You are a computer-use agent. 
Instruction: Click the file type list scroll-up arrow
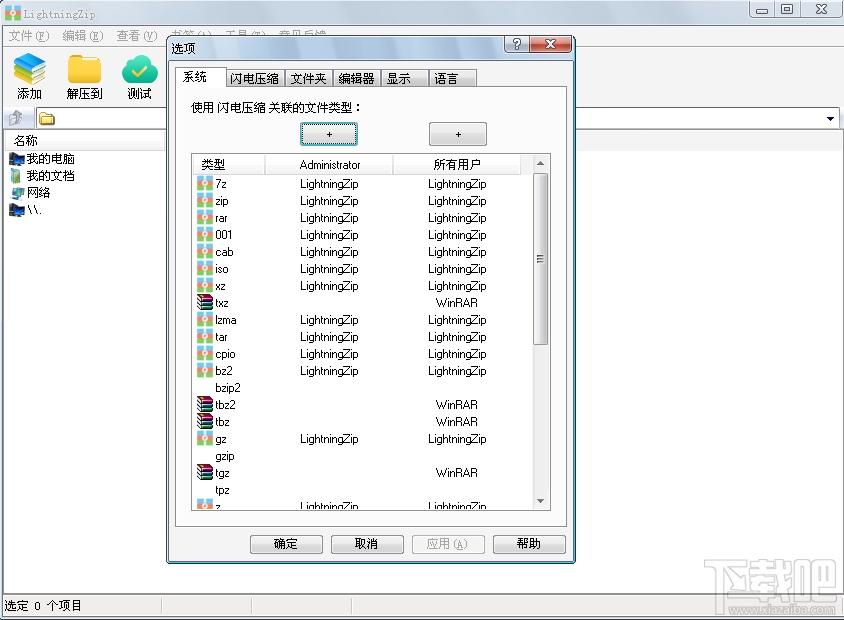(540, 163)
